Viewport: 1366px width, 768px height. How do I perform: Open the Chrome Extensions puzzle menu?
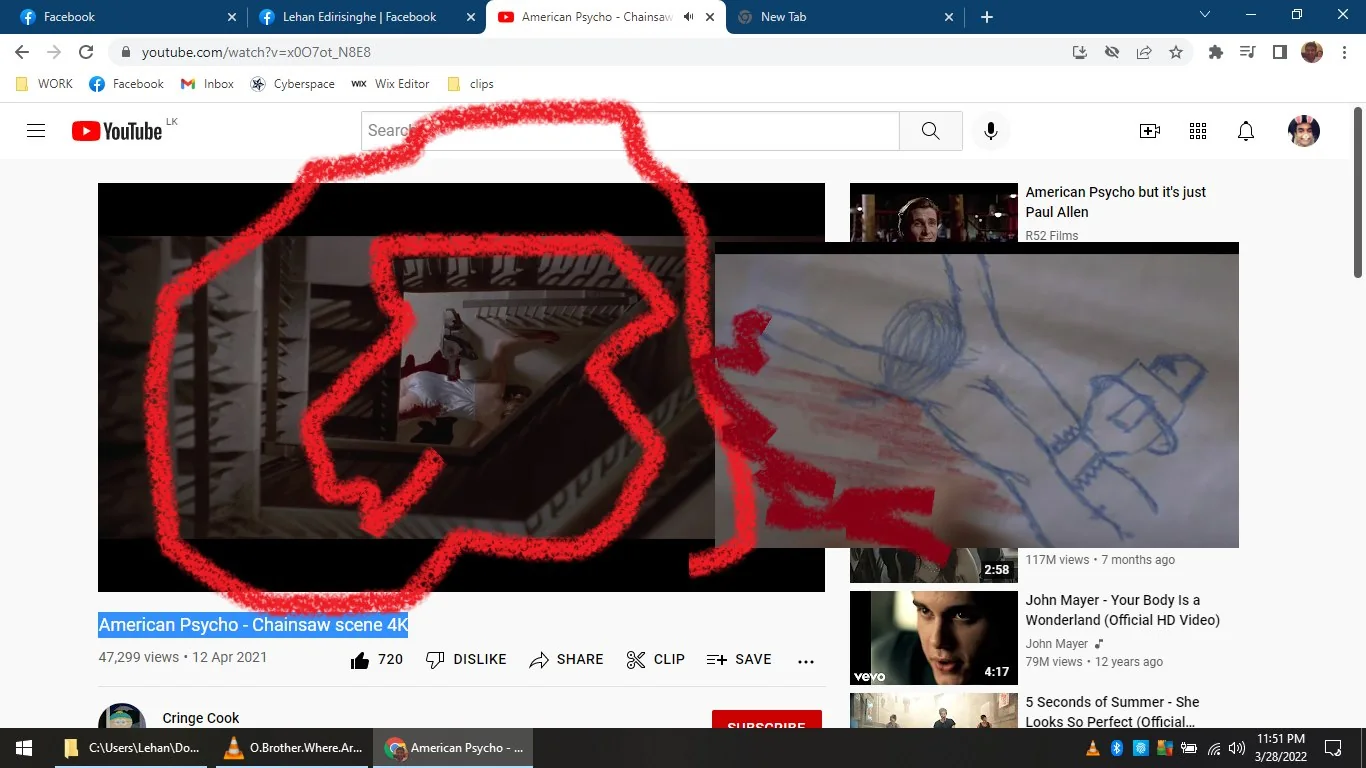click(1216, 52)
